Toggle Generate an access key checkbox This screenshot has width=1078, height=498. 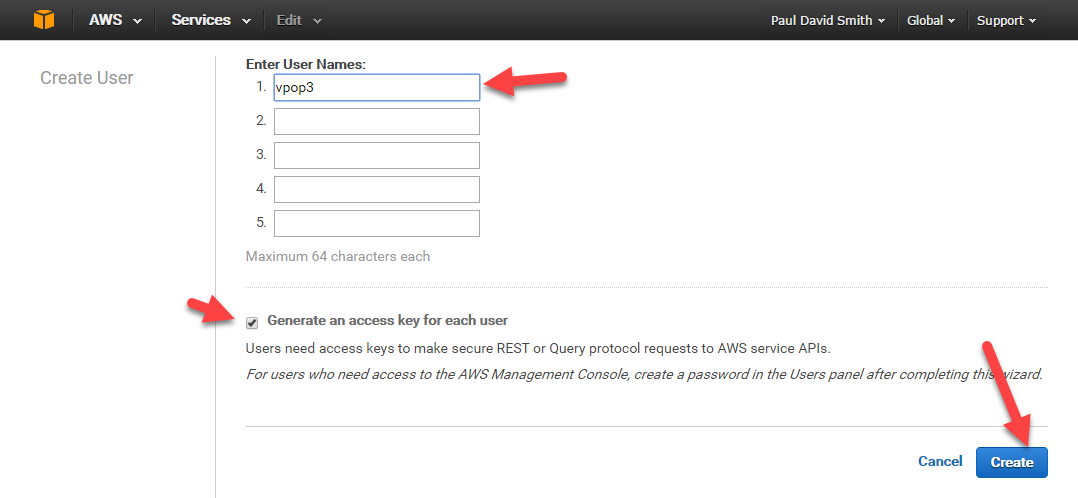click(x=252, y=322)
